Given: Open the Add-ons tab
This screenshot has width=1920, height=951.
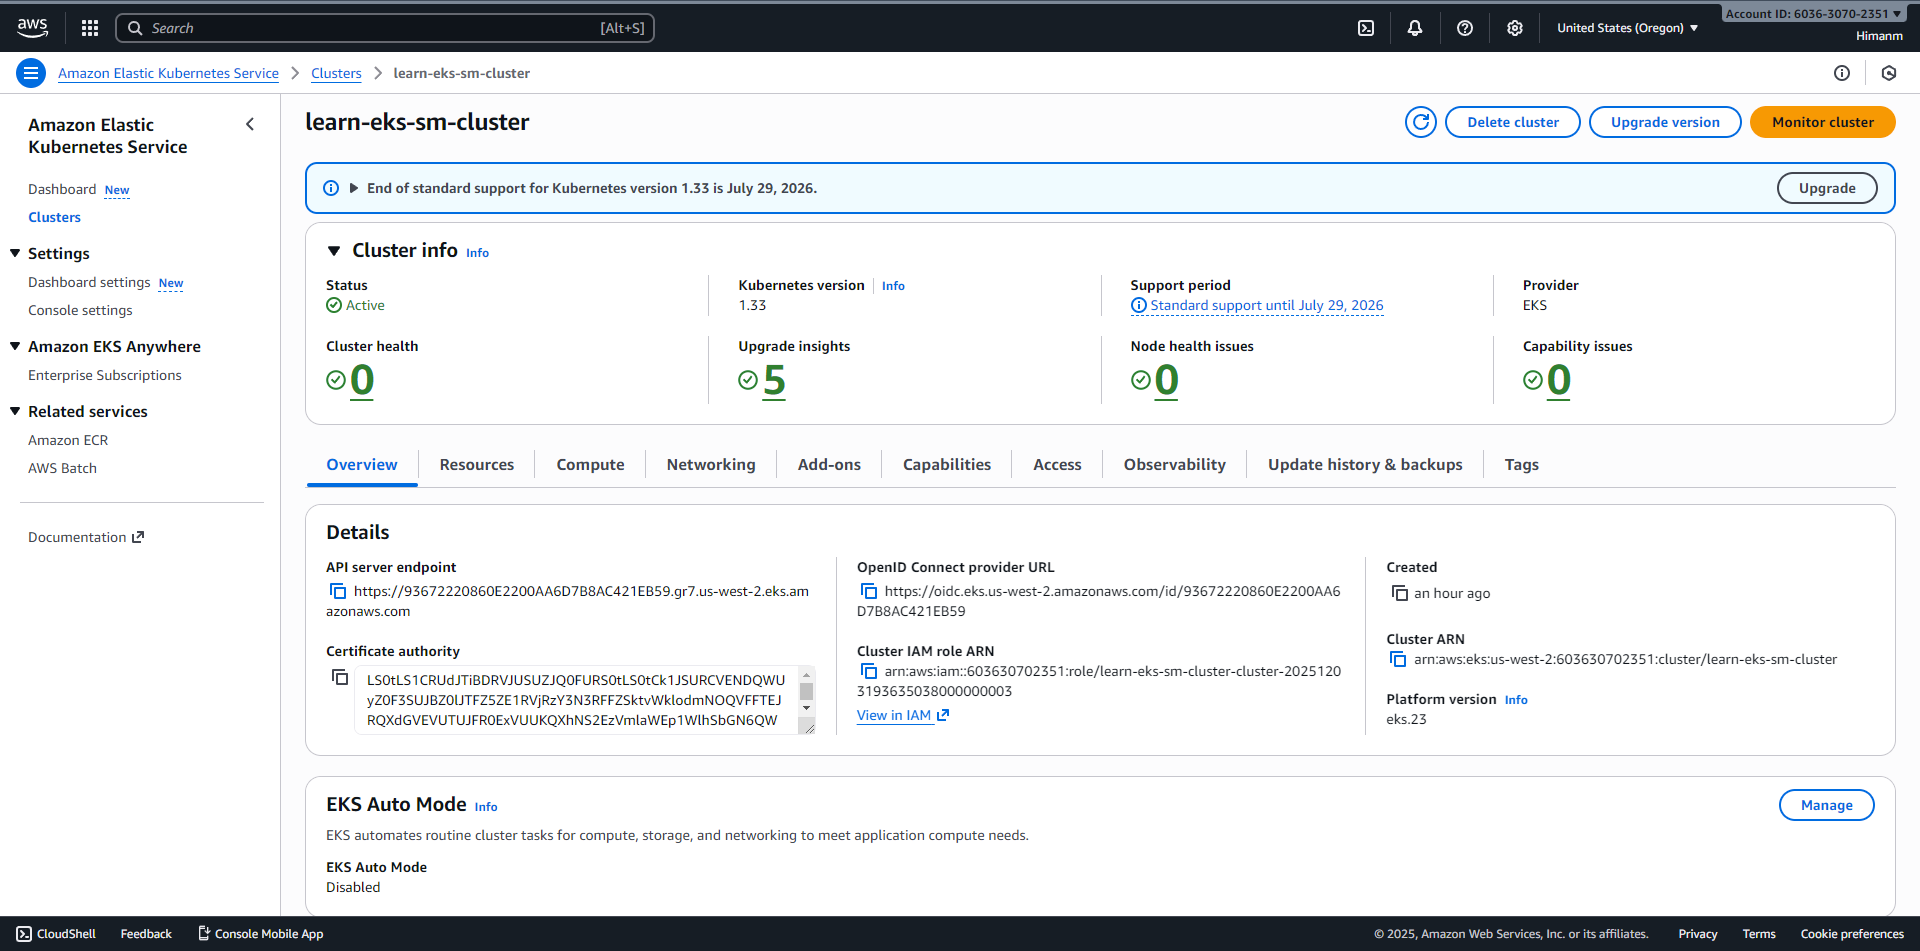Looking at the screenshot, I should pos(829,465).
